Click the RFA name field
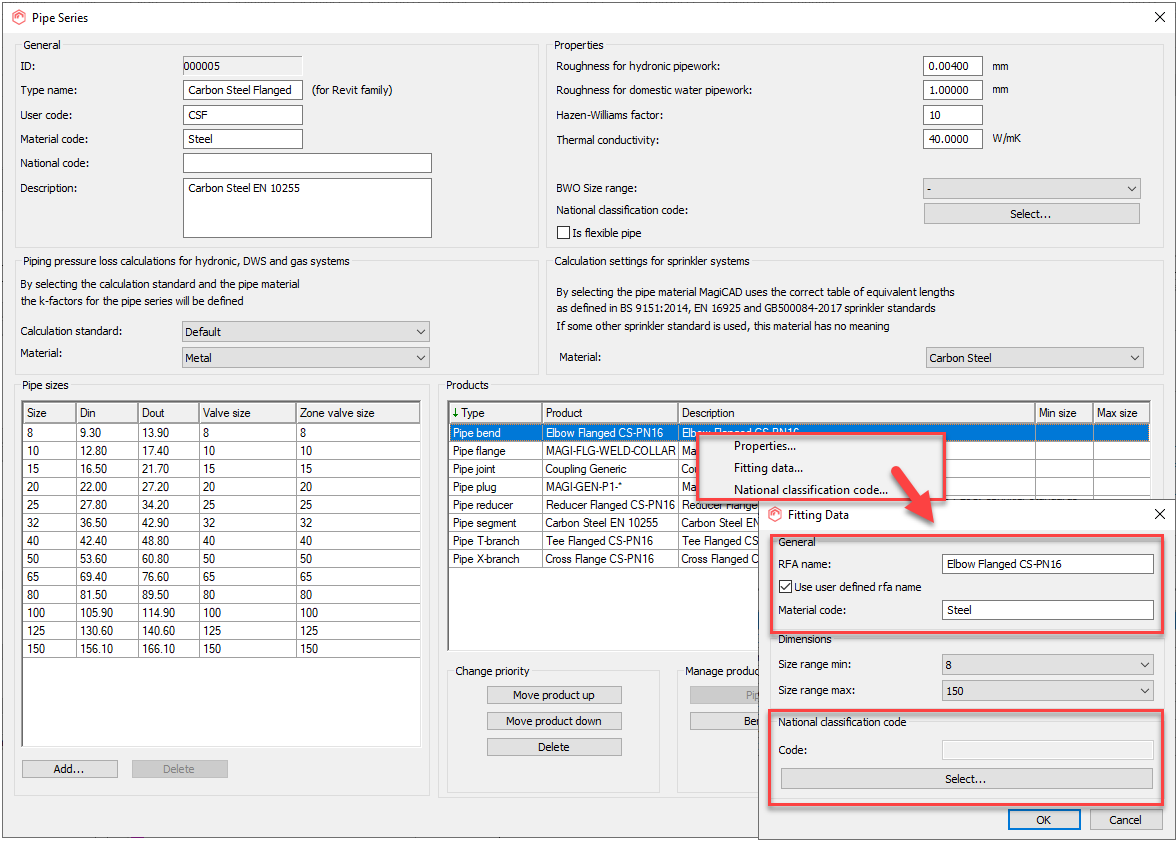Image resolution: width=1176 pixels, height=842 pixels. click(1048, 564)
